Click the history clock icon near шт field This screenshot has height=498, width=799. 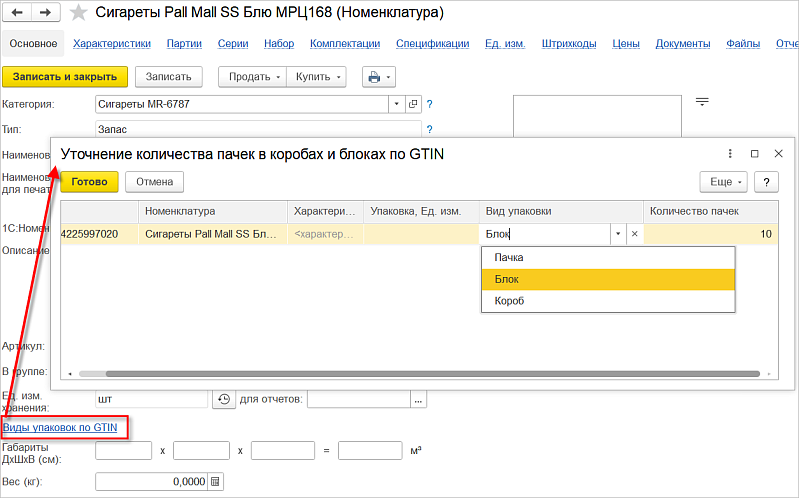pyautogui.click(x=224, y=399)
